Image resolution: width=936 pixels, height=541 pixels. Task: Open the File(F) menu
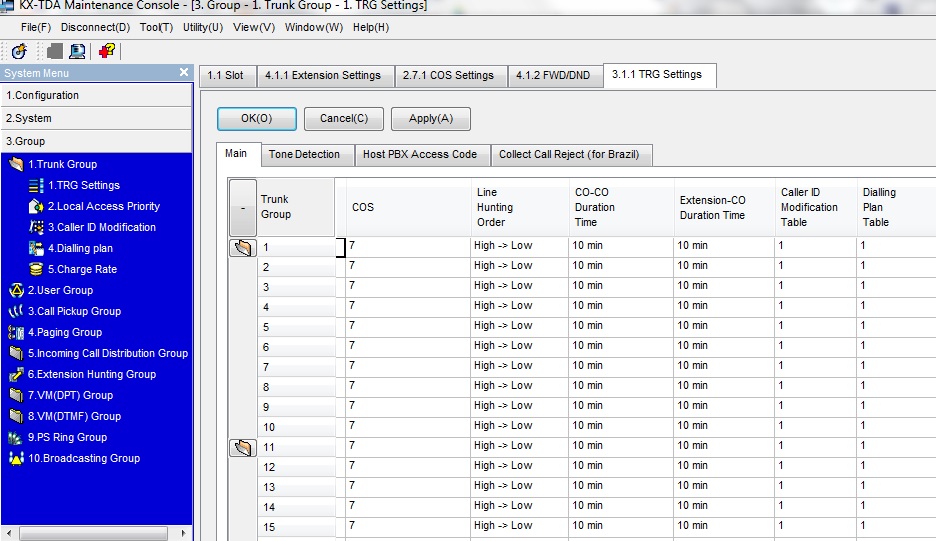coord(36,27)
